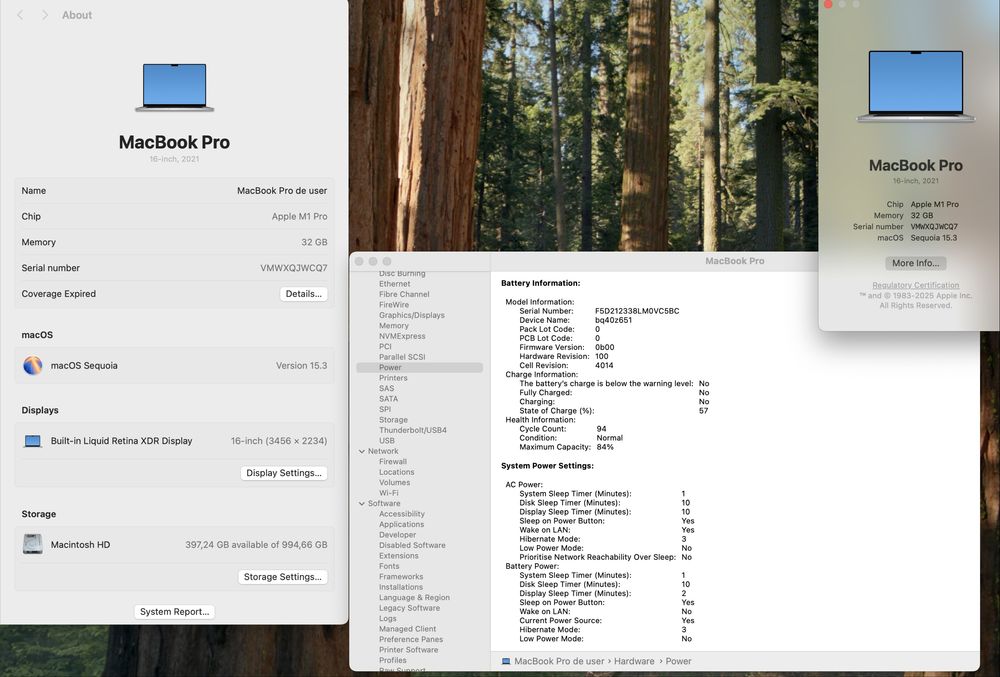Screen dimensions: 1000x677
Task: Click the MacBook Pro image in About settings
Action: [174, 87]
